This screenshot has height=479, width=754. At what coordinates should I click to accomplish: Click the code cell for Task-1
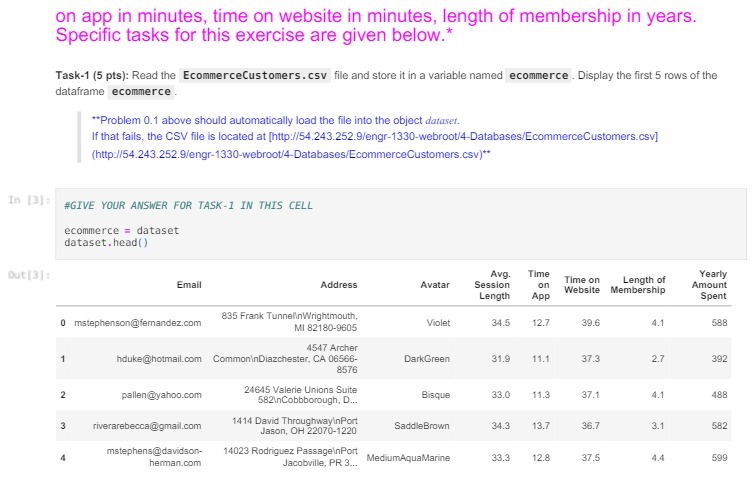coord(401,224)
